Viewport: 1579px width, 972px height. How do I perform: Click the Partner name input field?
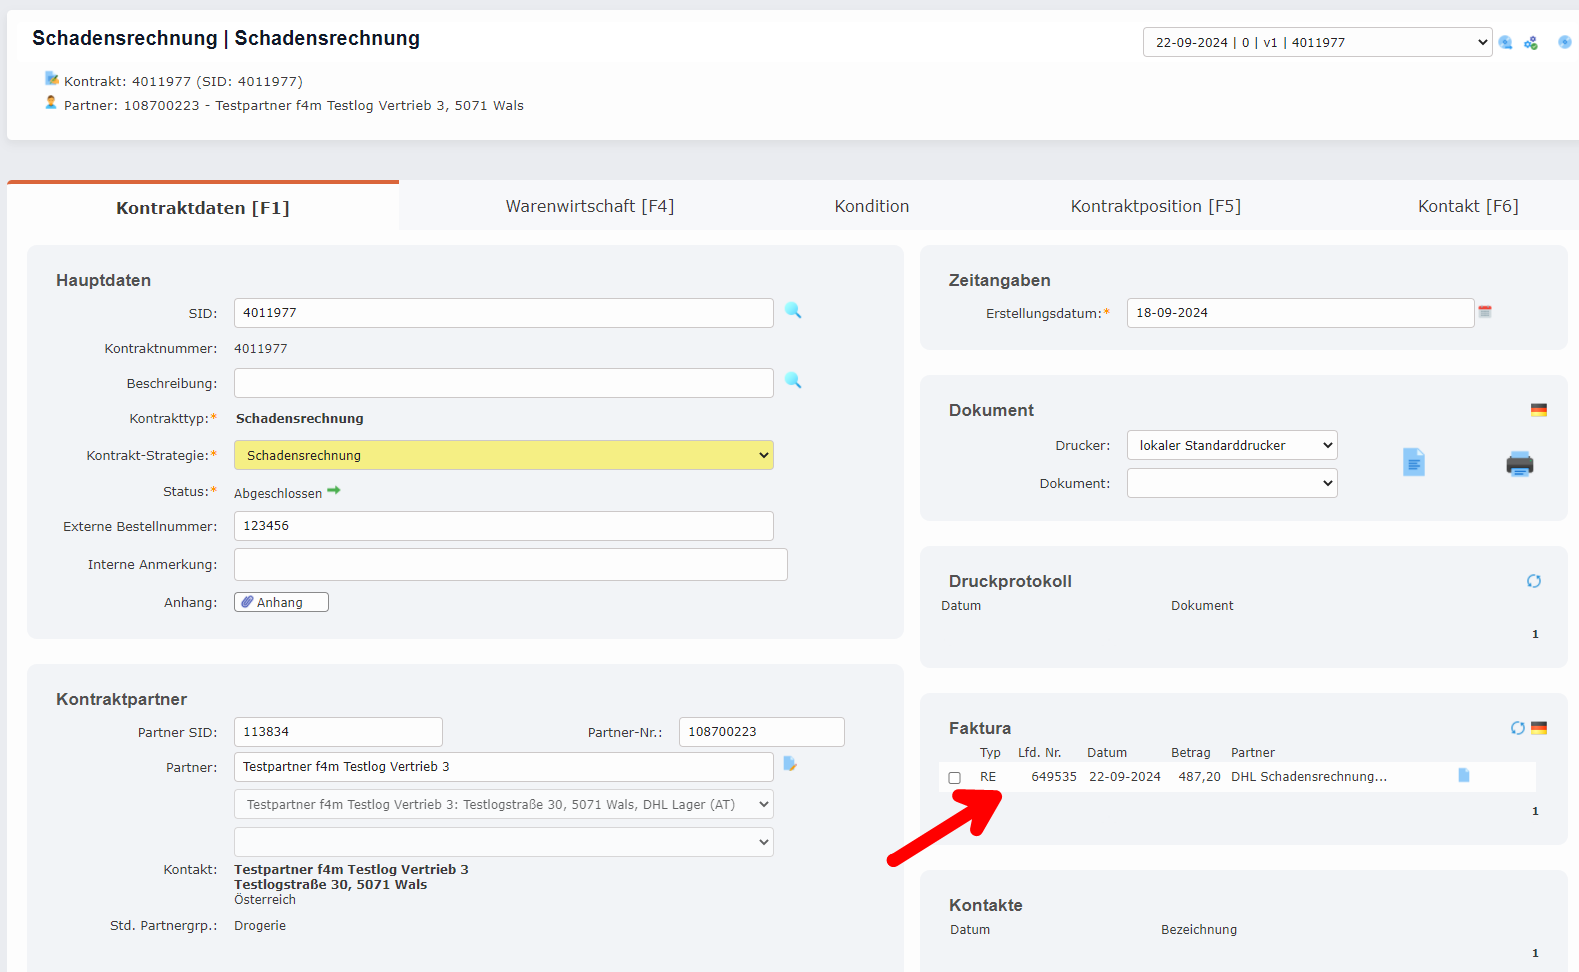click(504, 767)
